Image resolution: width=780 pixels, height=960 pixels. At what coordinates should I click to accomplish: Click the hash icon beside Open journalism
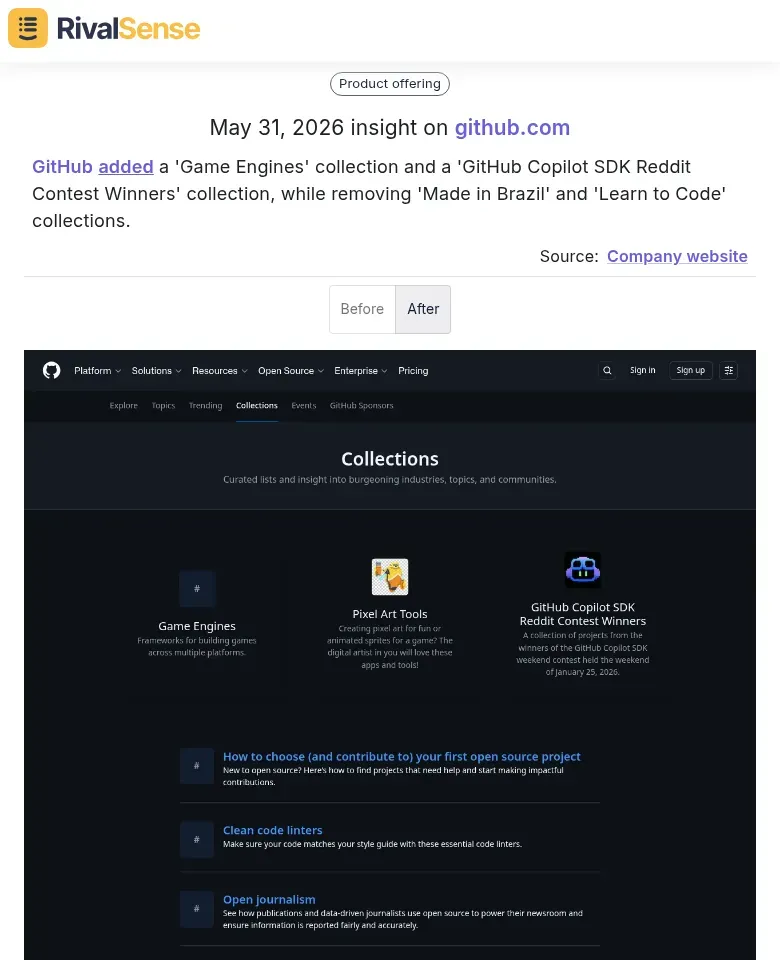[197, 909]
